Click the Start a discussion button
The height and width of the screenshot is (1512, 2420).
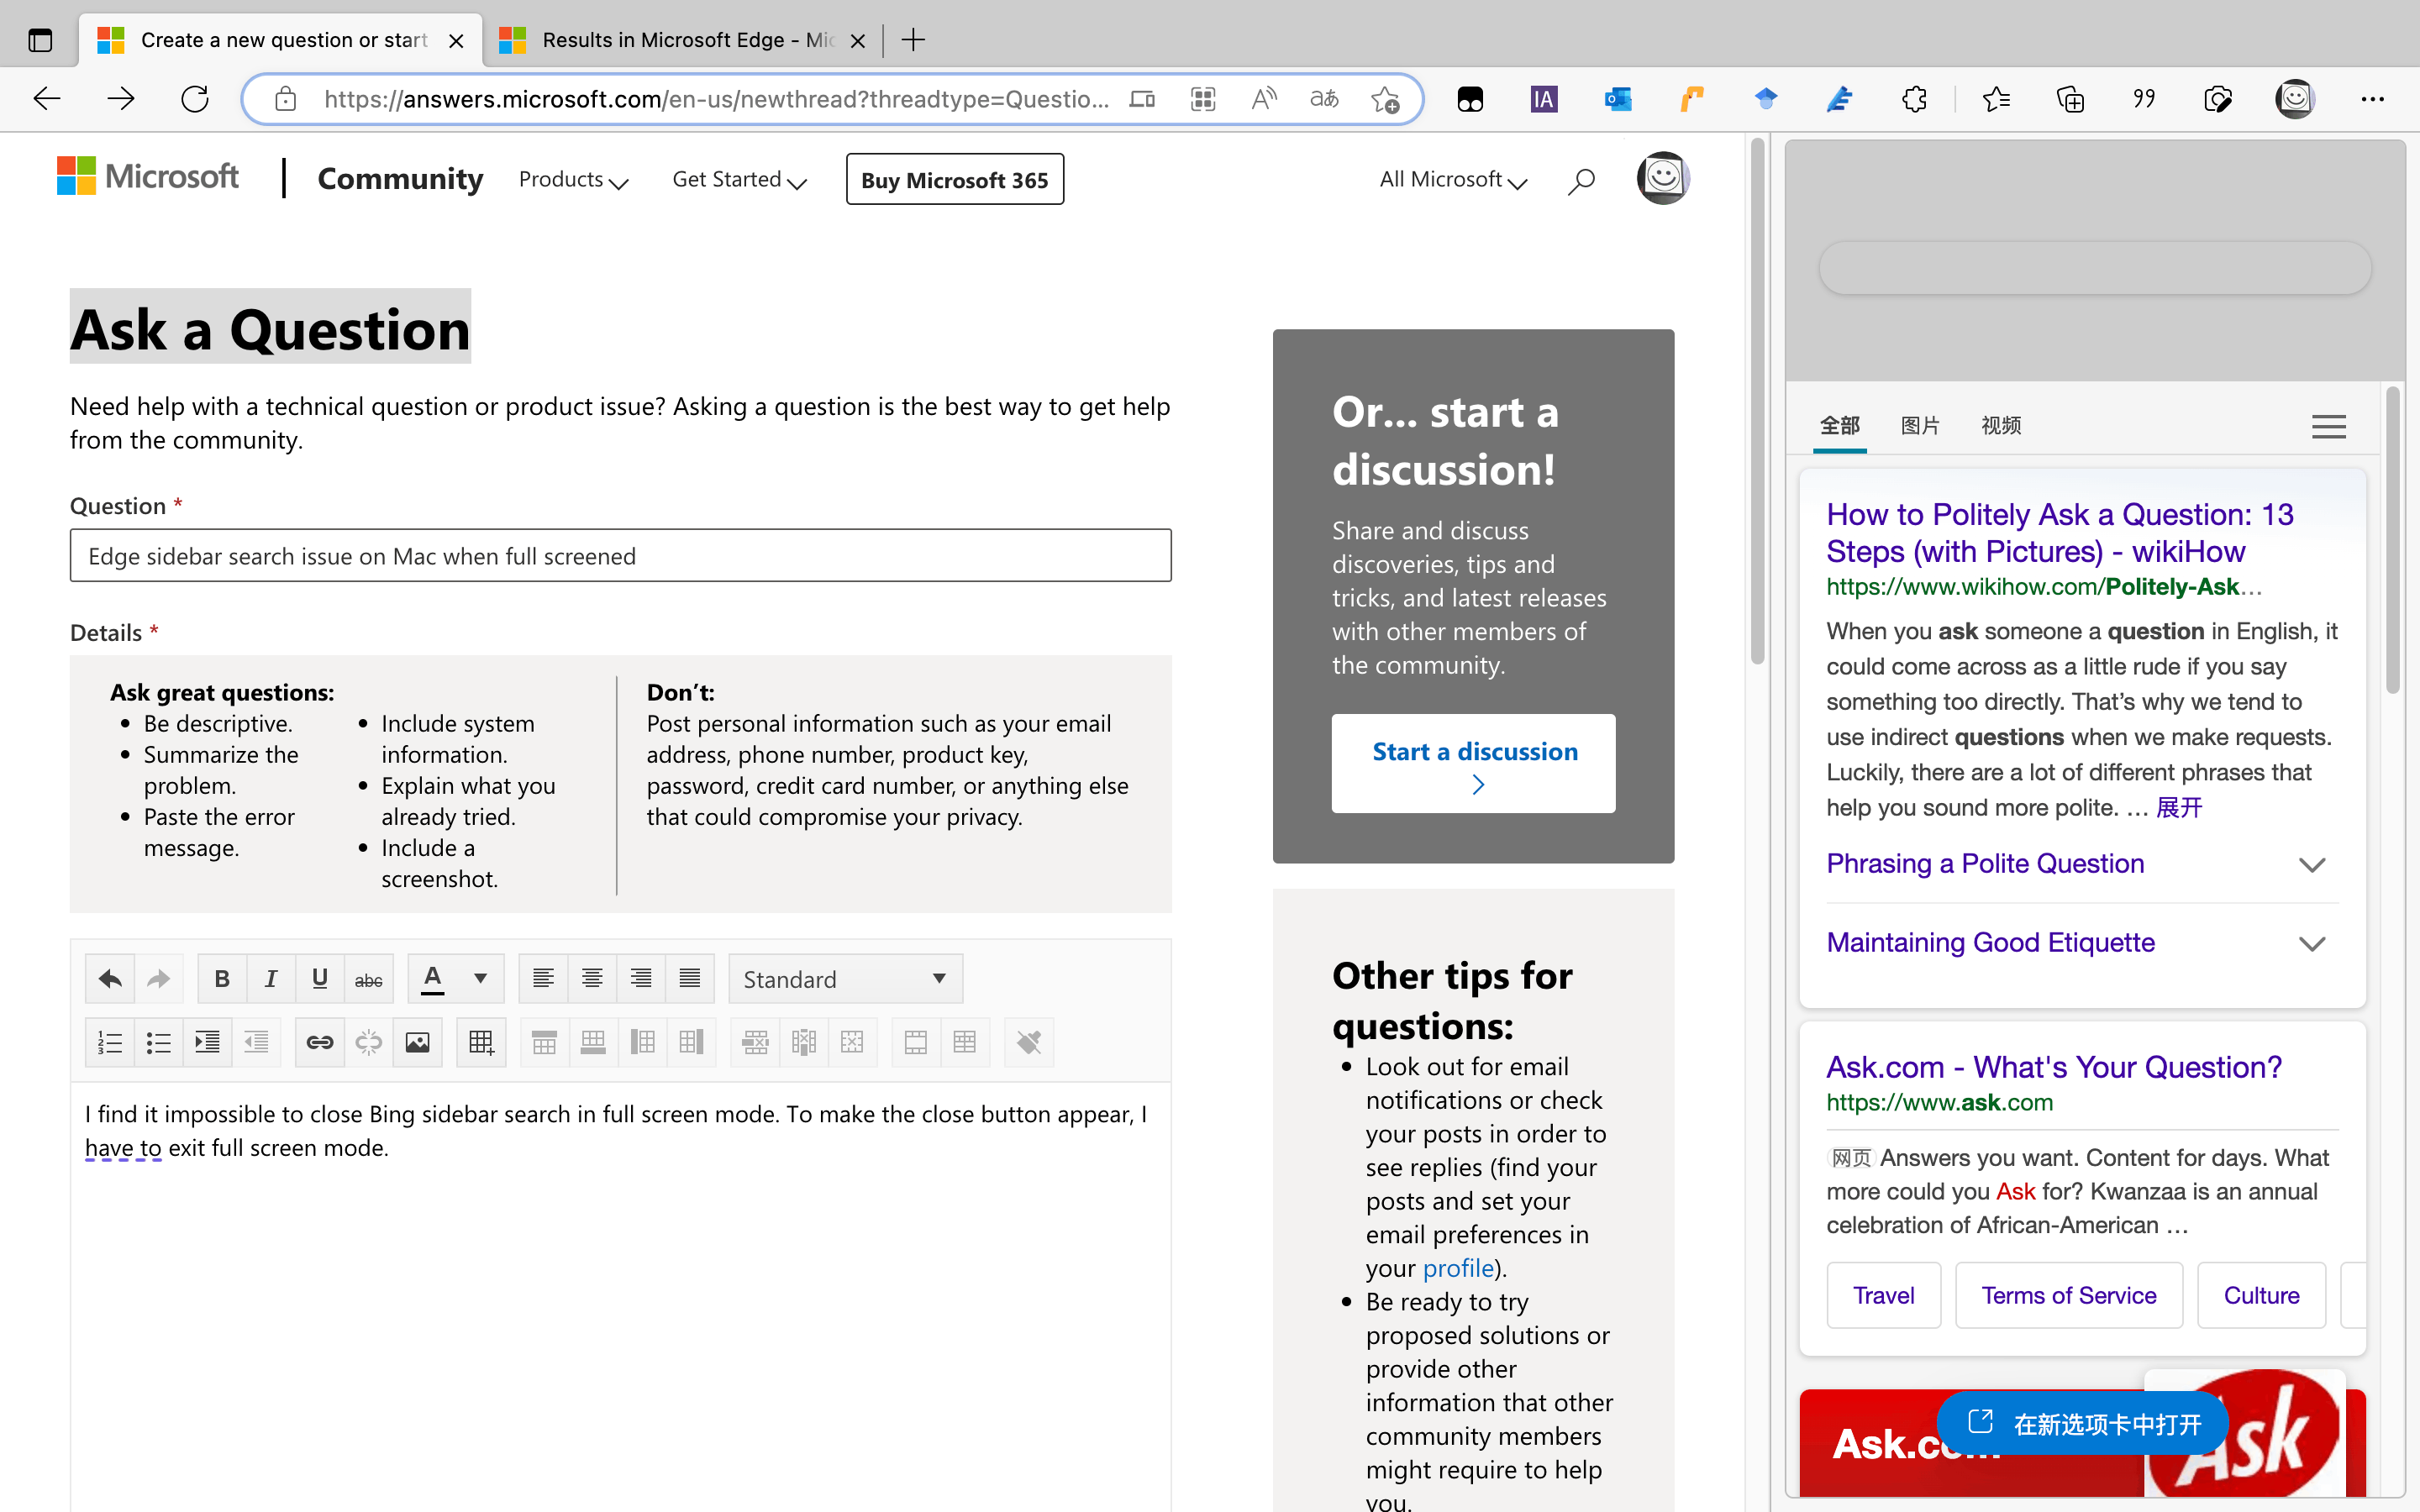coord(1473,763)
